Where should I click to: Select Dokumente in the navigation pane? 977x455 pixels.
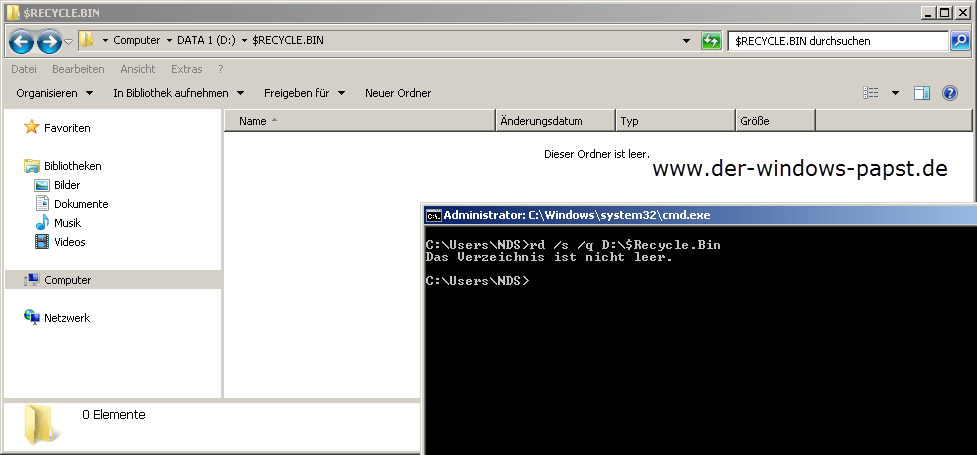80,204
